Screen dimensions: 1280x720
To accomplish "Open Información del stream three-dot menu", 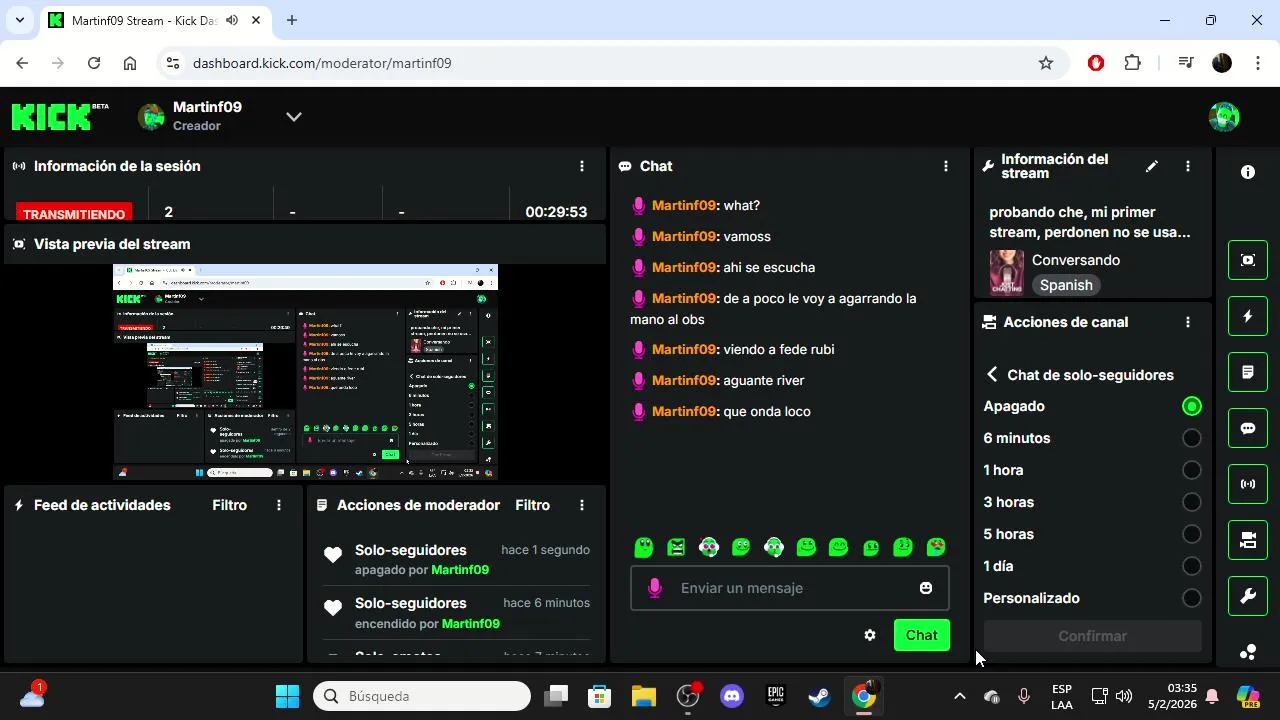I will point(1188,166).
